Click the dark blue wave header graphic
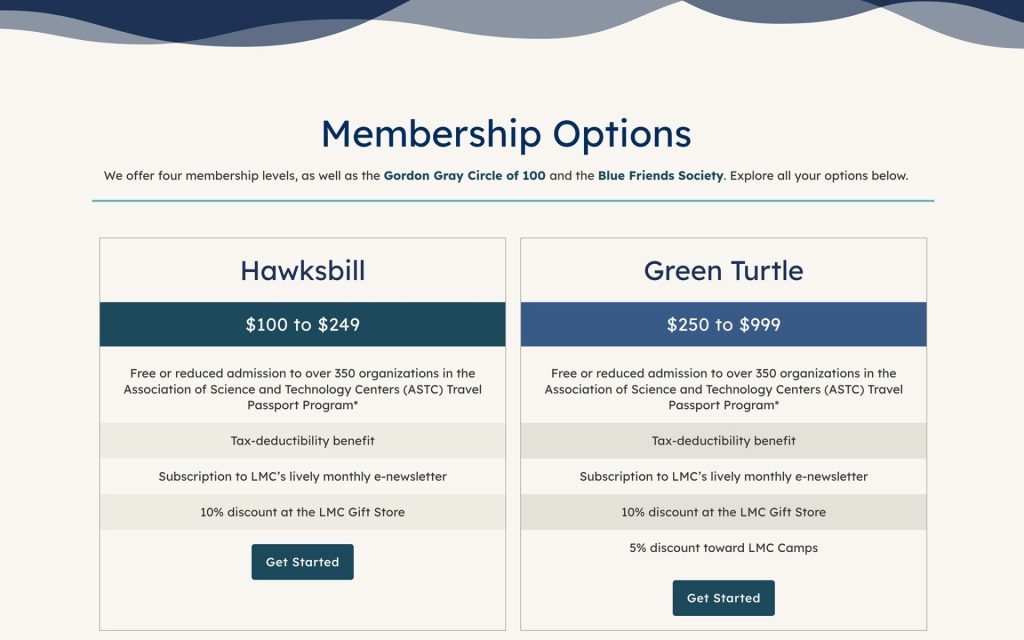Image resolution: width=1024 pixels, height=640 pixels. click(x=512, y=20)
